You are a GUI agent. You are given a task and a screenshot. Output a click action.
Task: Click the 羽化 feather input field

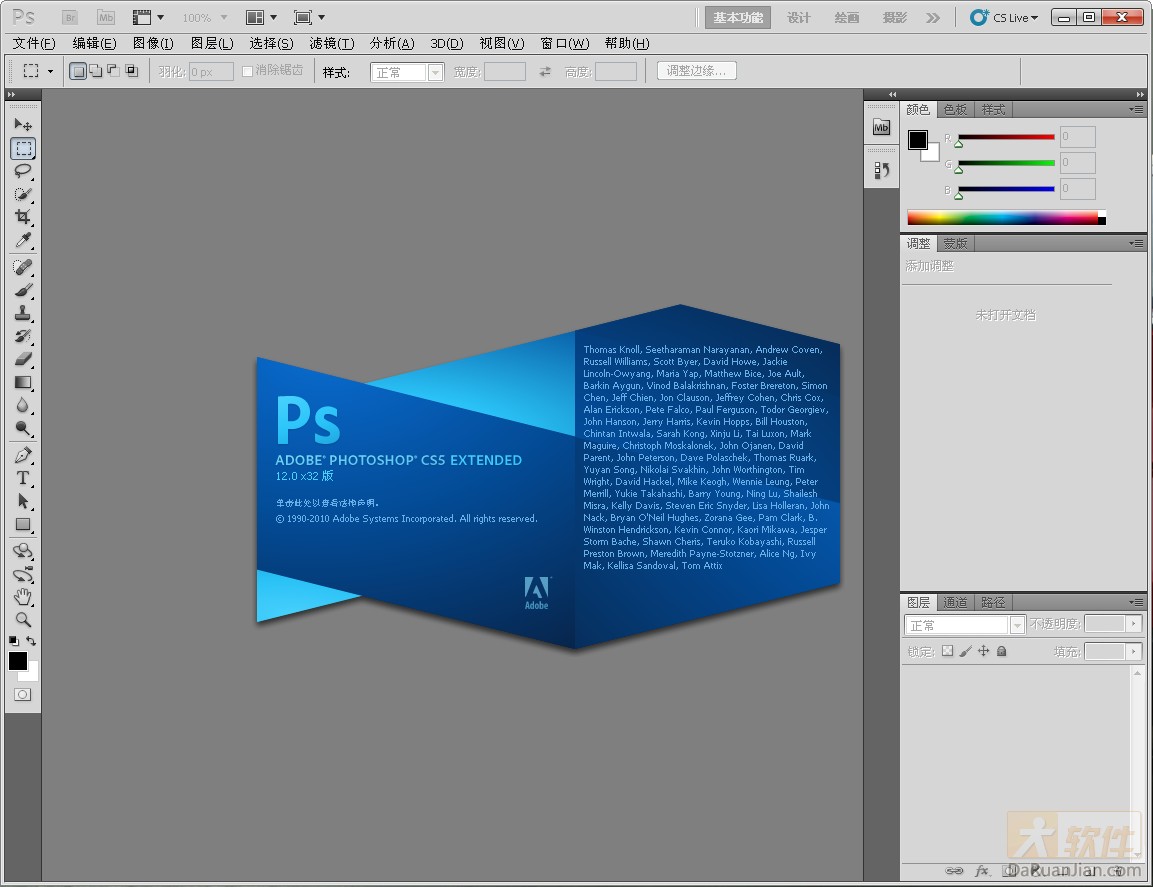pos(210,70)
